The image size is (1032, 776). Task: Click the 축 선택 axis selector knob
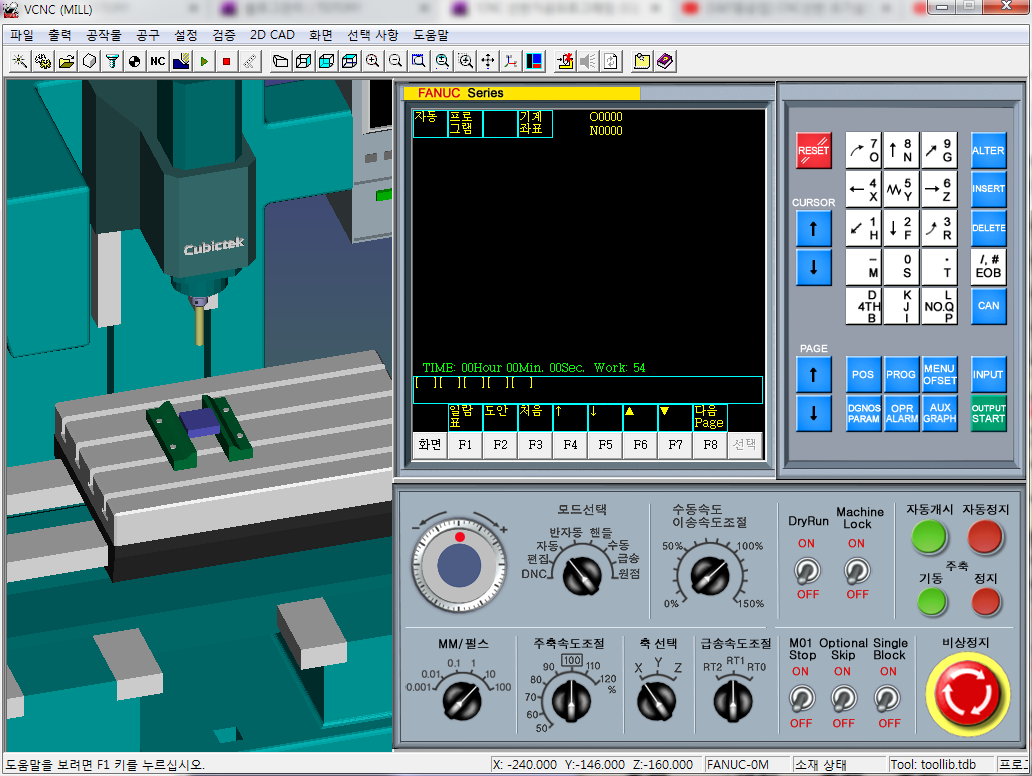[x=656, y=702]
